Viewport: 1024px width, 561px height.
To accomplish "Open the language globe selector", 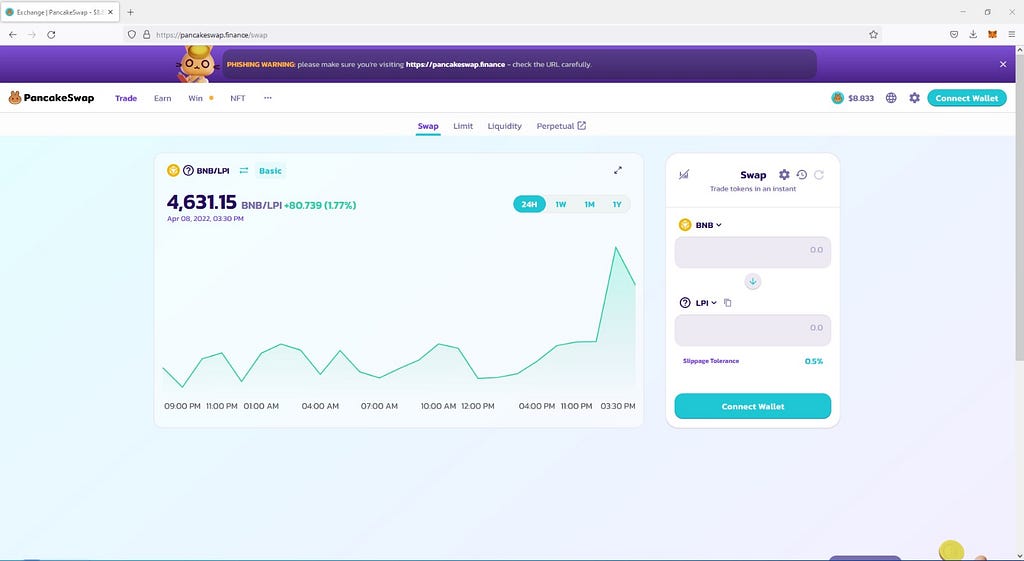I will pyautogui.click(x=891, y=98).
